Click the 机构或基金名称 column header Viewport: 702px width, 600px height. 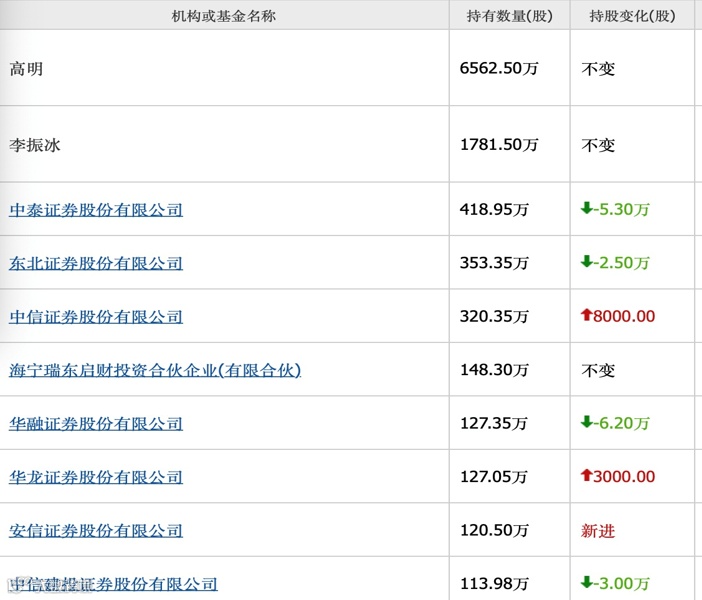tap(224, 16)
